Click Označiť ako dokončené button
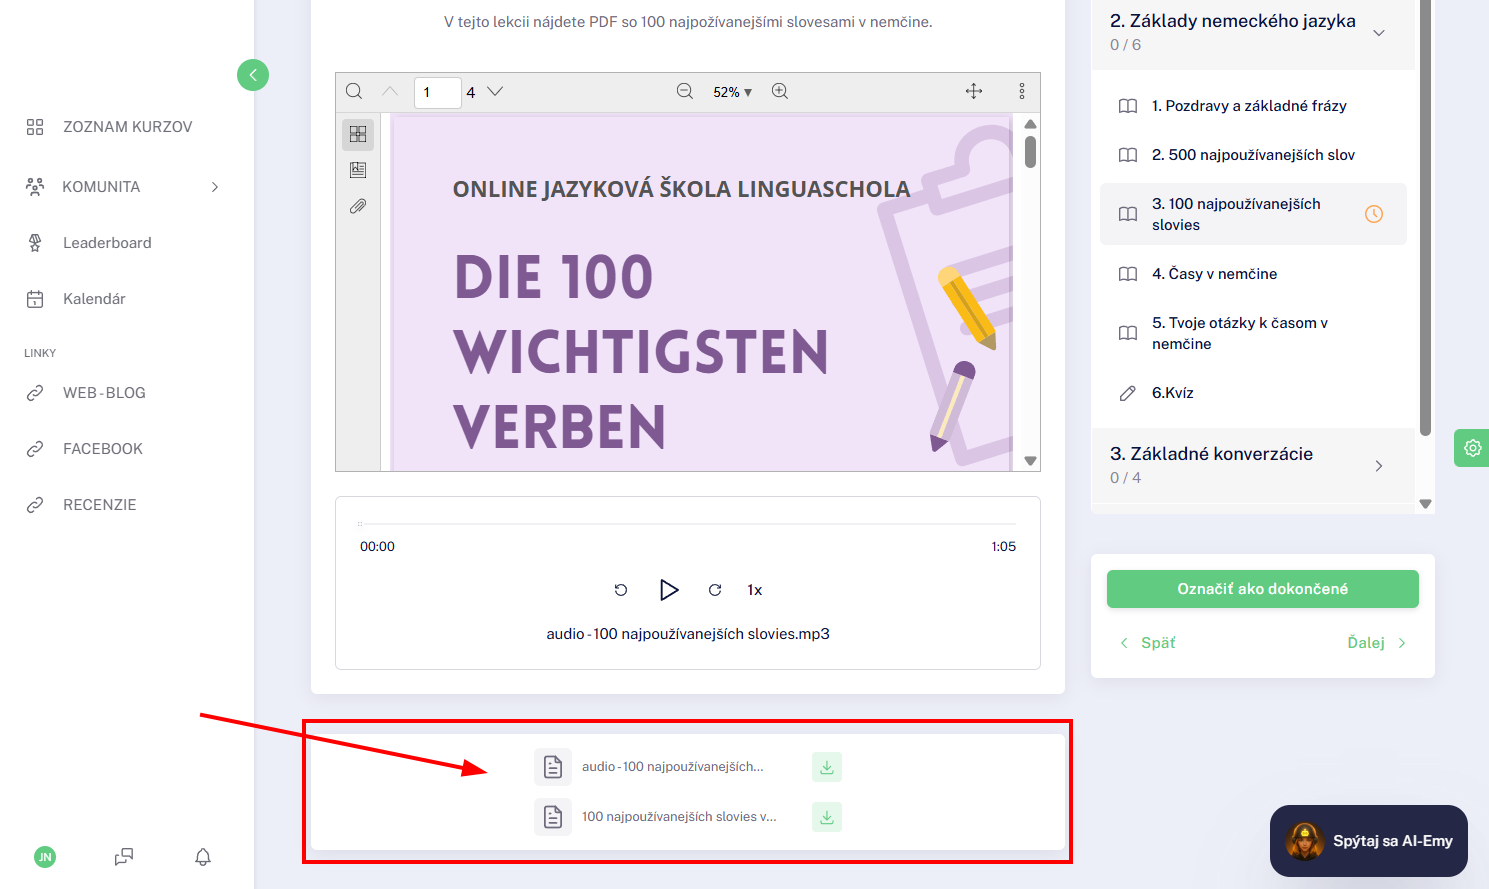The width and height of the screenshot is (1489, 889). point(1263,589)
